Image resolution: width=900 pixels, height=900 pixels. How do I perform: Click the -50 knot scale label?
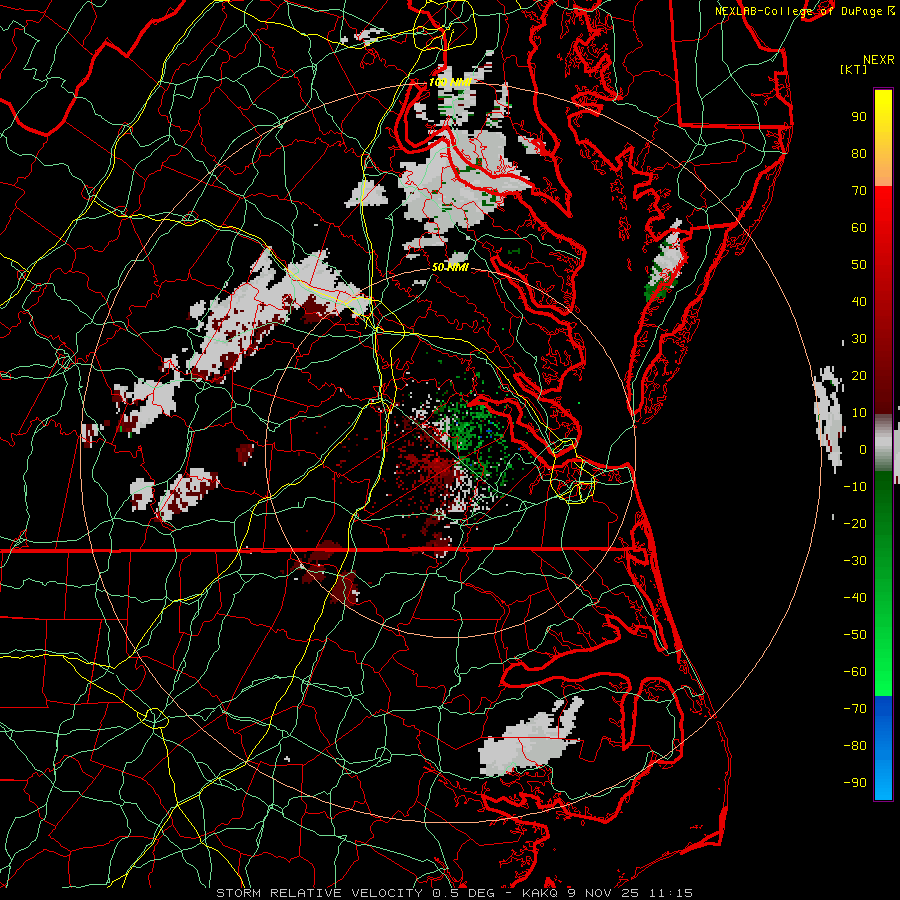[855, 635]
